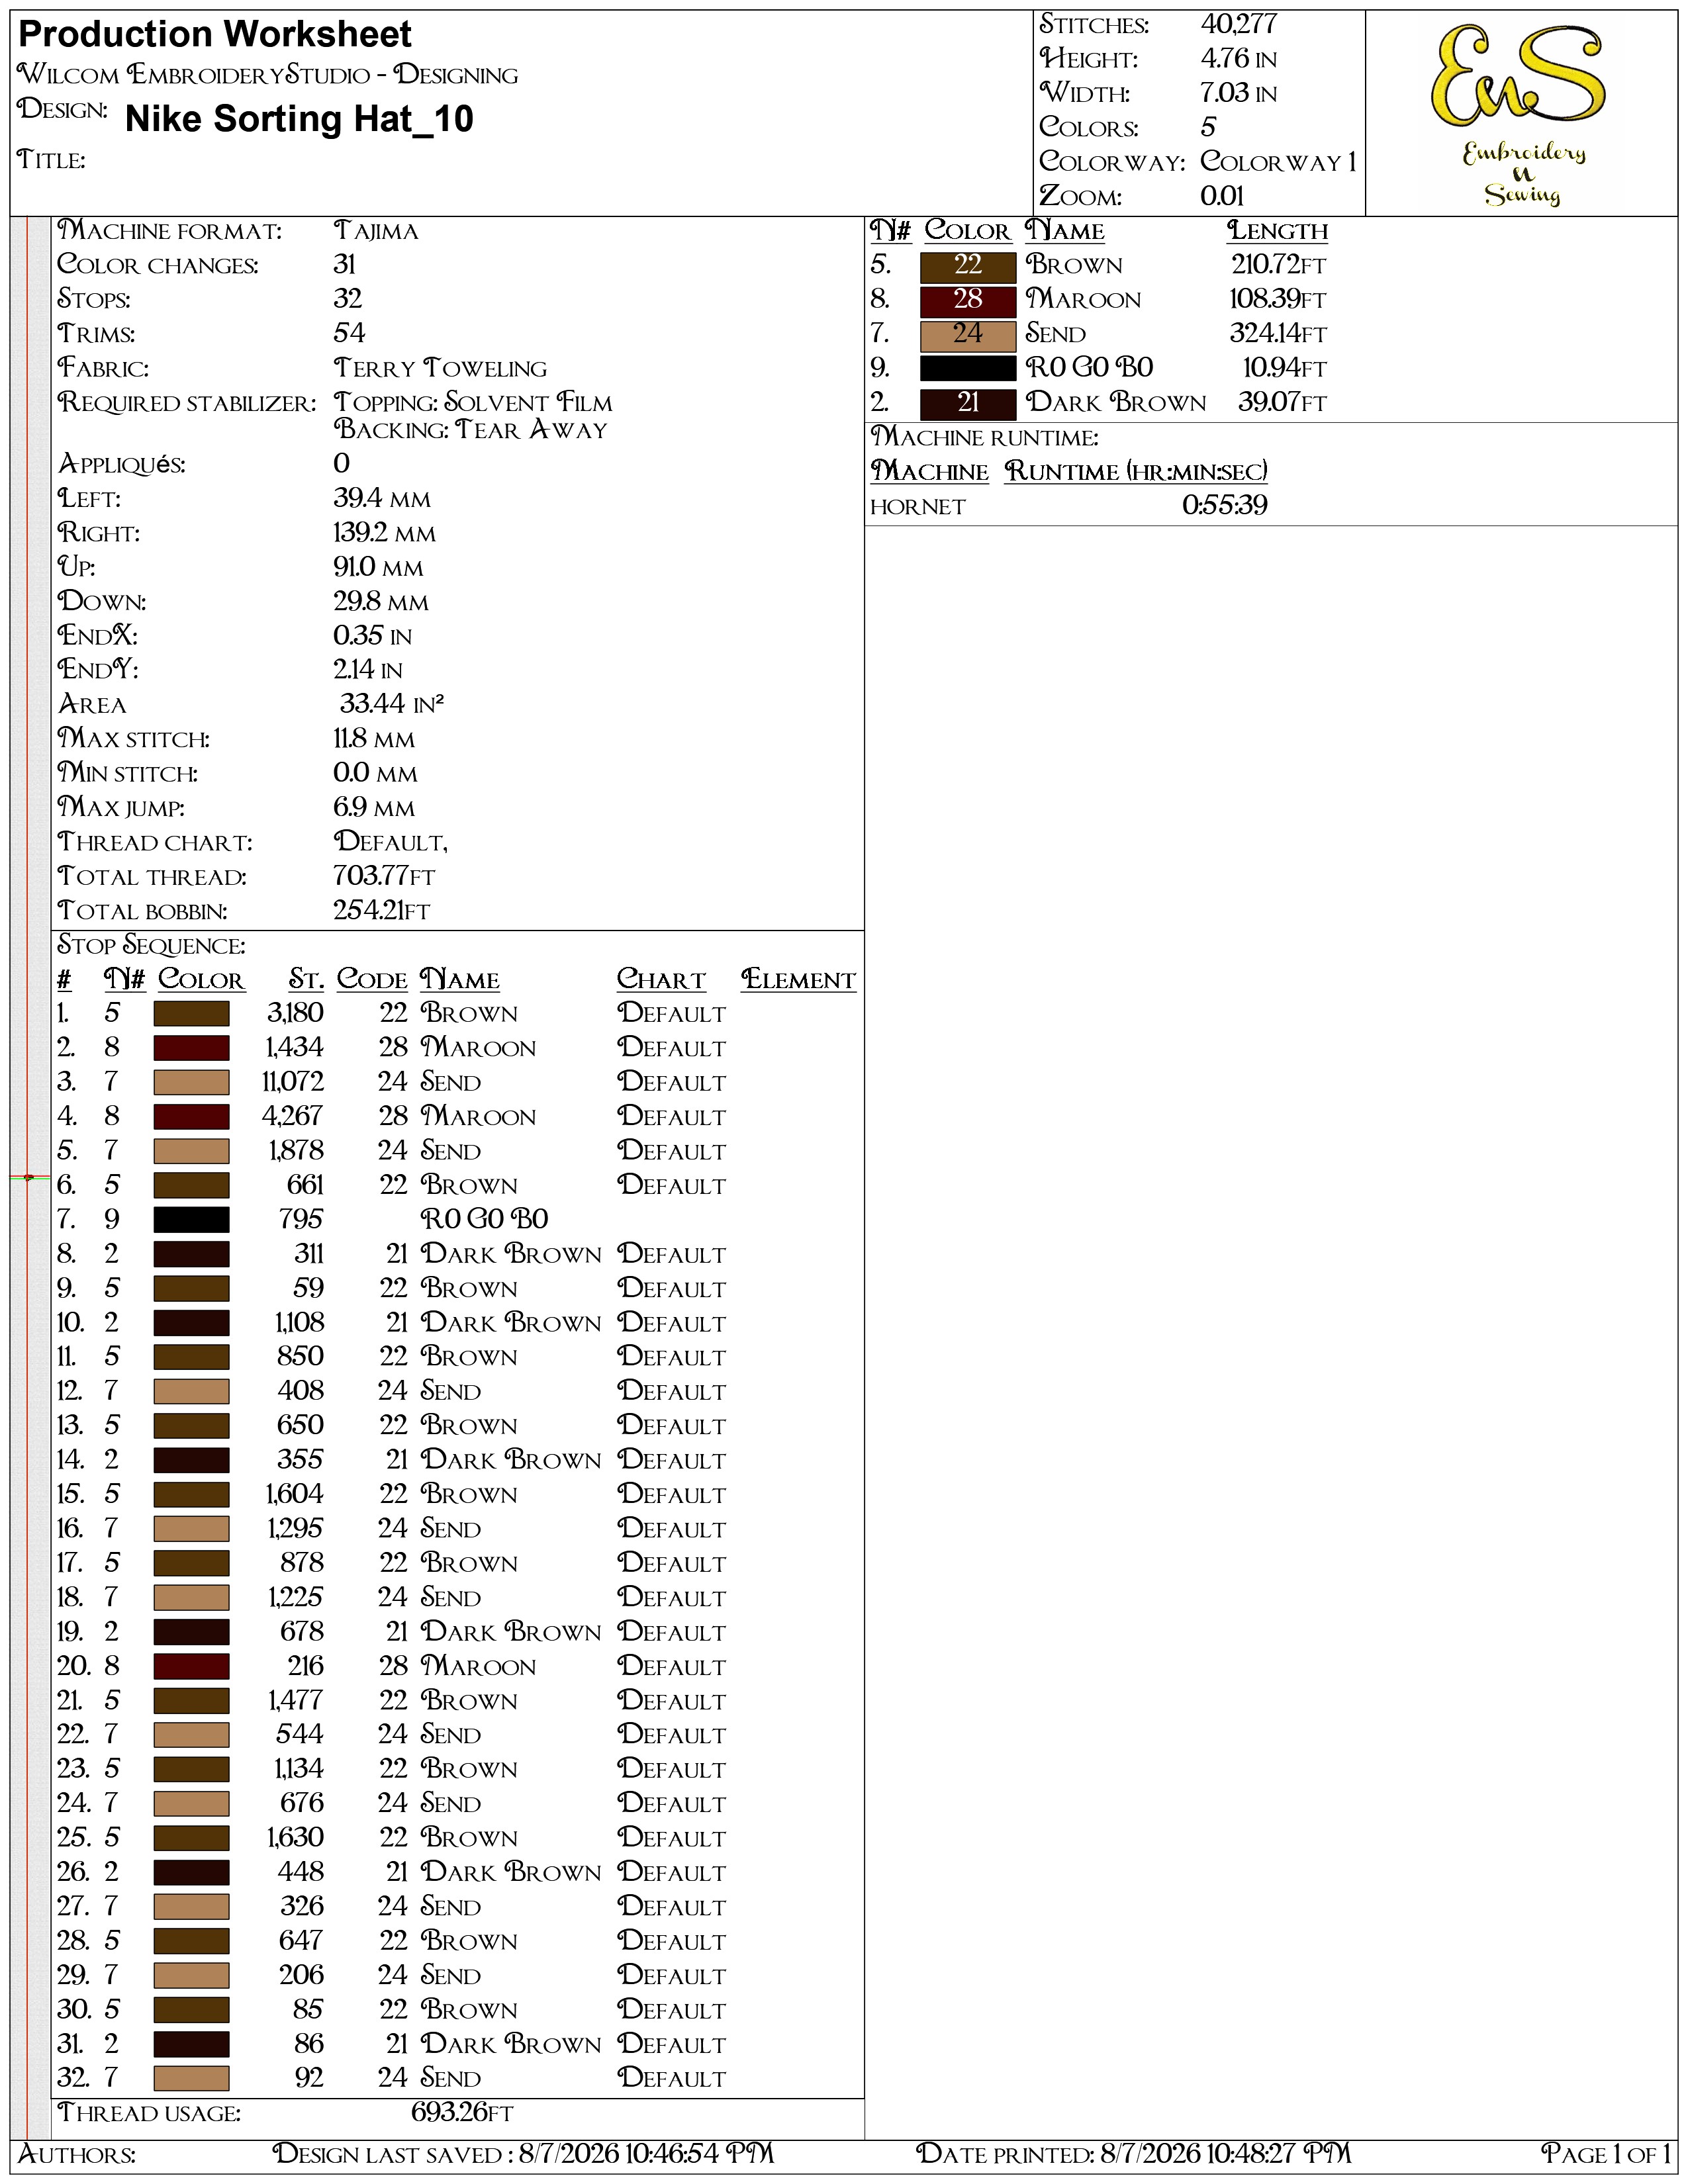Click the "Element" column header
Screen dimensions: 1688x2184
pyautogui.click(x=798, y=980)
